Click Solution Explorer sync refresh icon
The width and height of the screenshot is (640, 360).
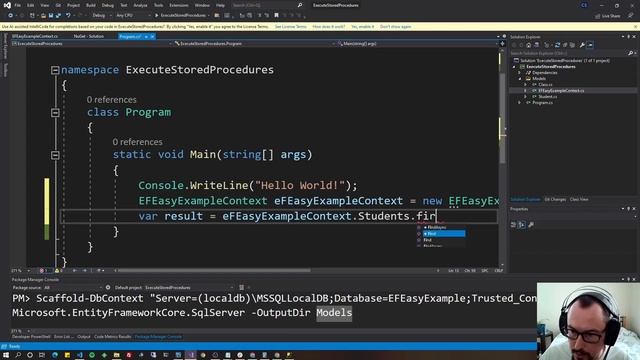[x=557, y=45]
